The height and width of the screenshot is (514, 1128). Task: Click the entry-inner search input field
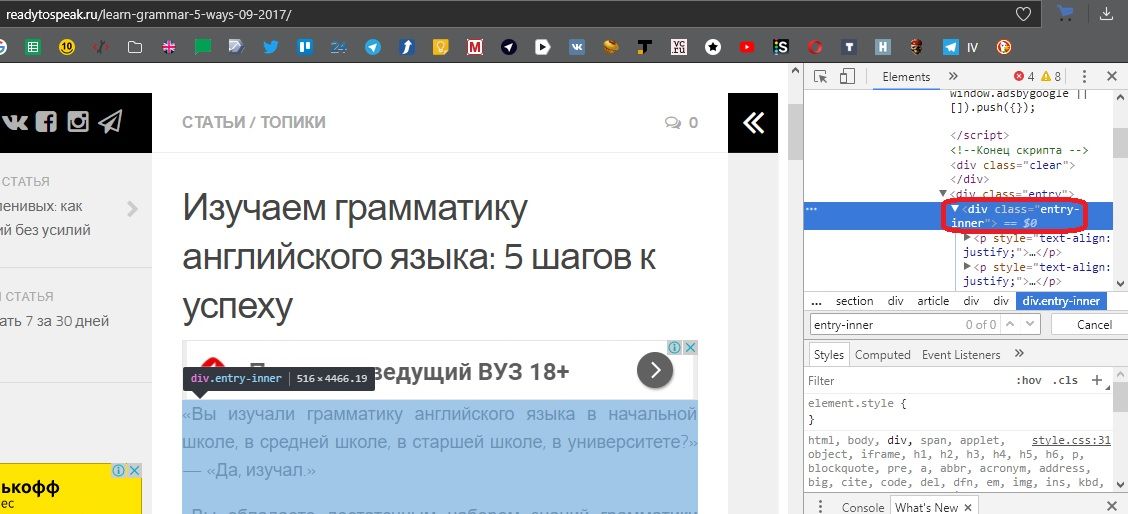pyautogui.click(x=885, y=325)
